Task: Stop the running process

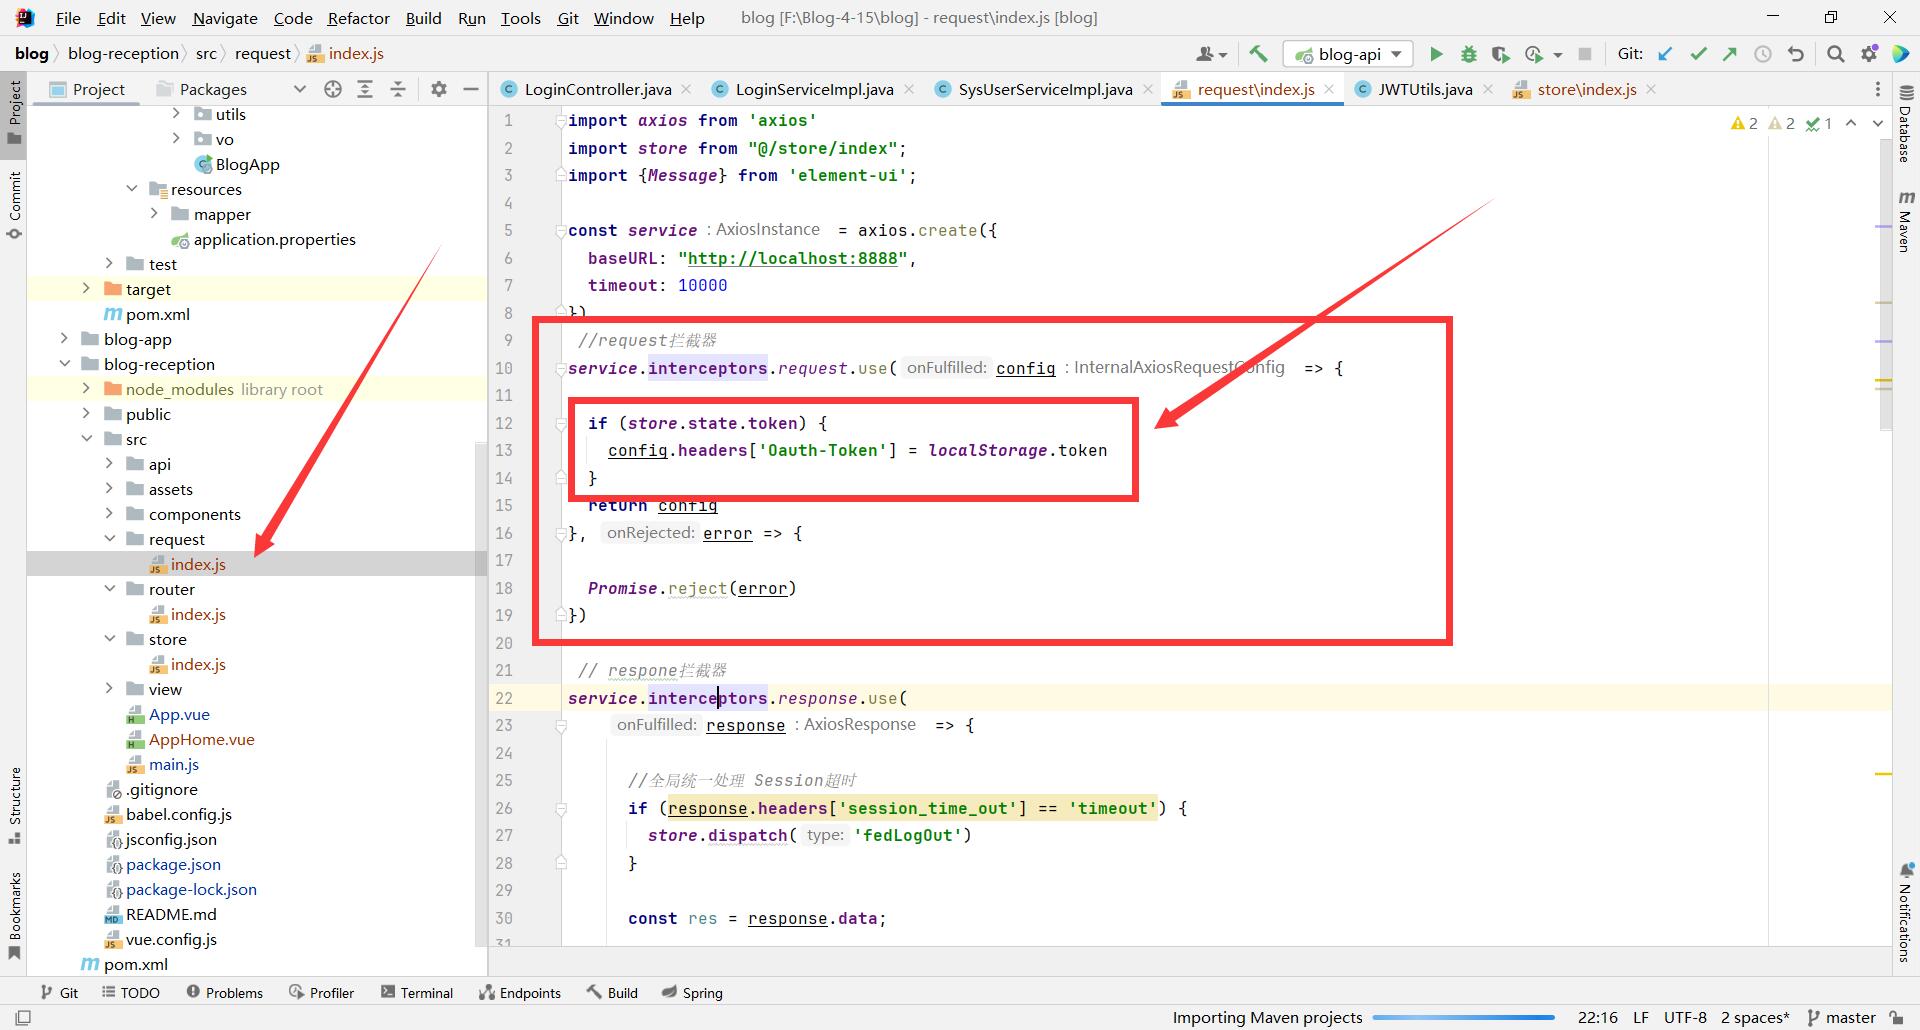Action: (1585, 54)
